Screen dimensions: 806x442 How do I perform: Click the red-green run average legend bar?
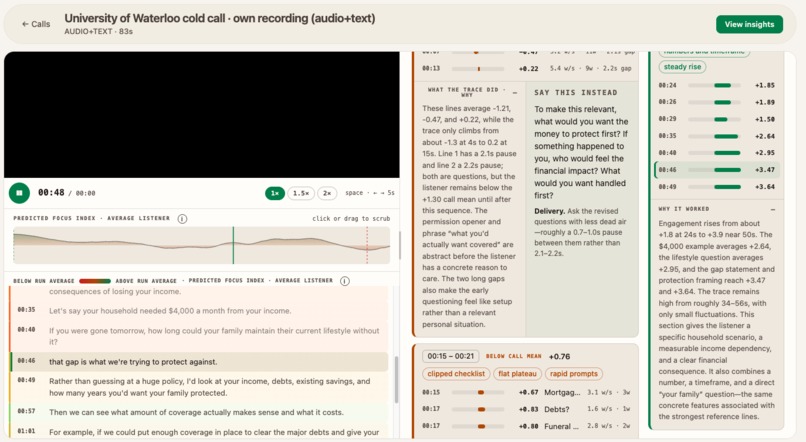point(95,281)
